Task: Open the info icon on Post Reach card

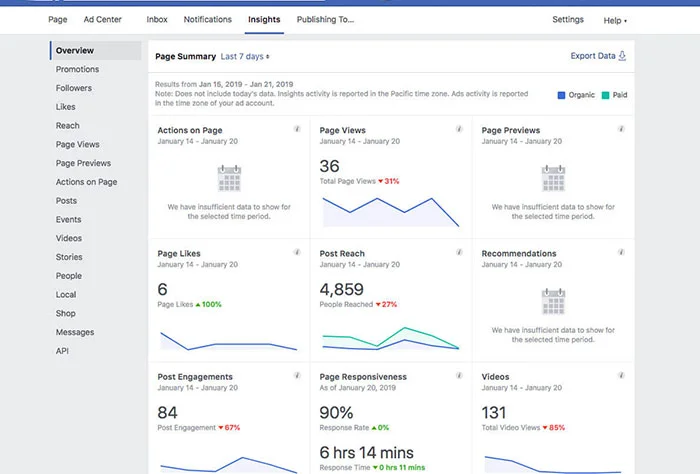Action: tap(459, 252)
